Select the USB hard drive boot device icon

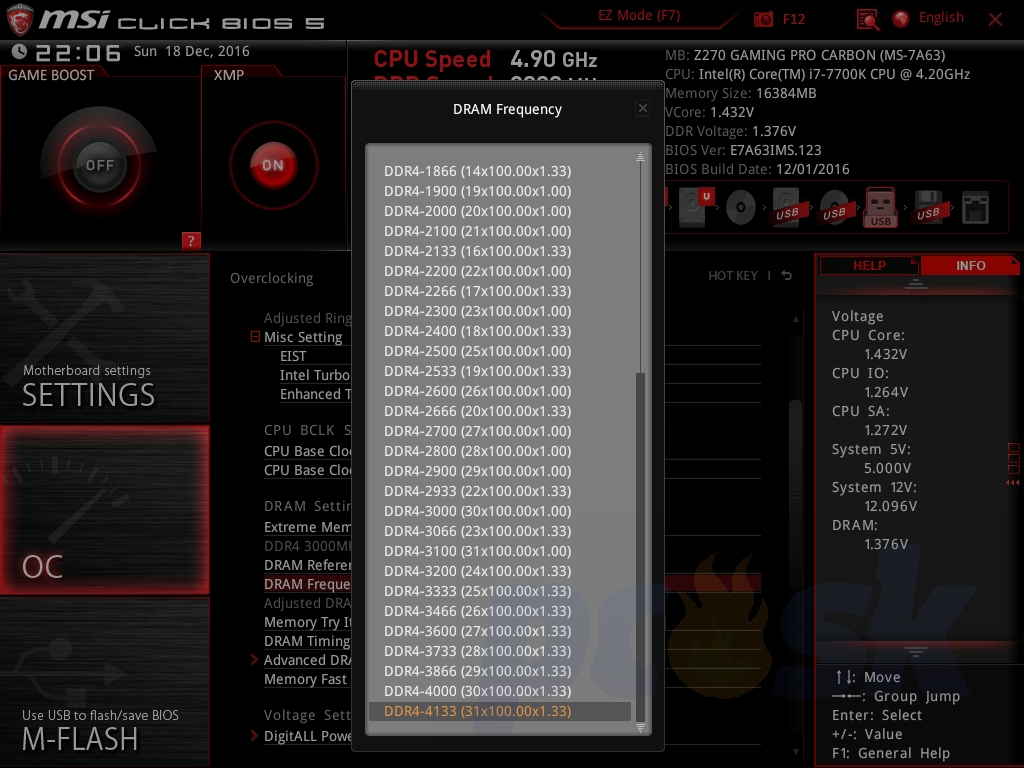787,207
